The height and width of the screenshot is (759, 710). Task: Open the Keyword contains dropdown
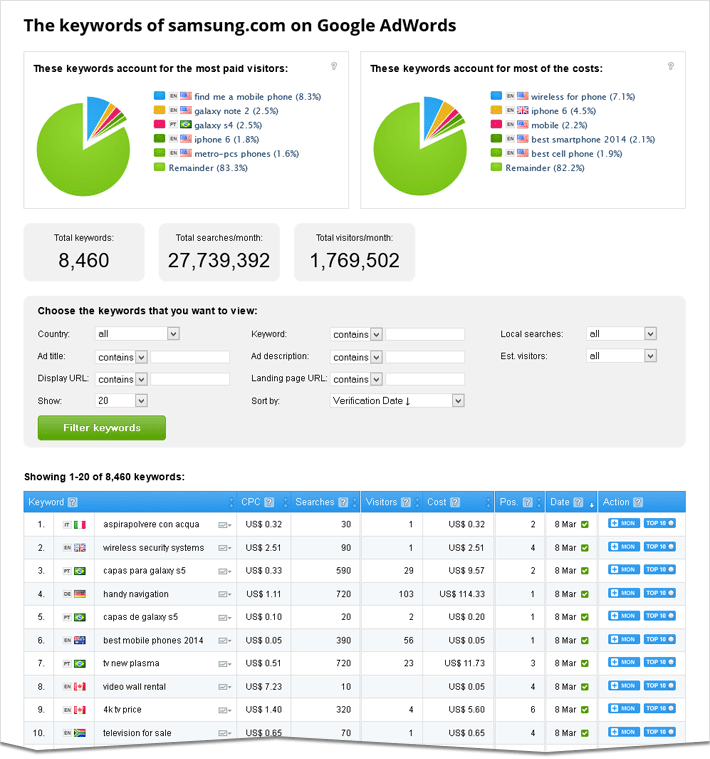tap(356, 334)
